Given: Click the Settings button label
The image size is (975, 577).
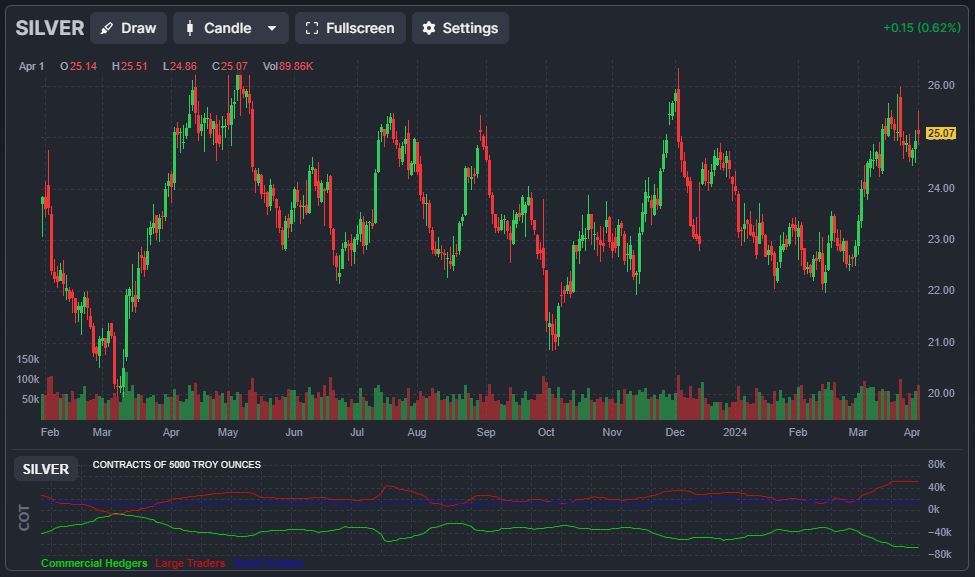Looking at the screenshot, I should 470,28.
